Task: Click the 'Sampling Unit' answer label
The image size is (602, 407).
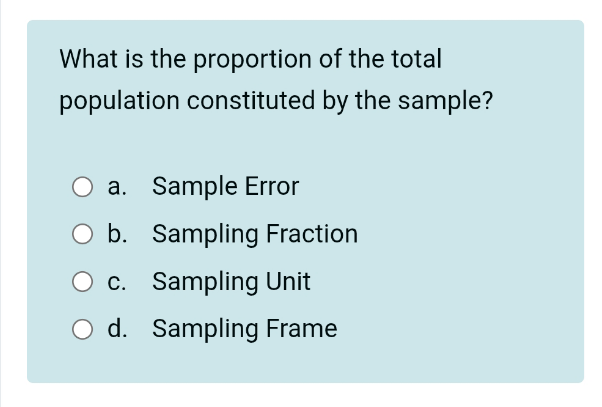Action: (x=231, y=282)
